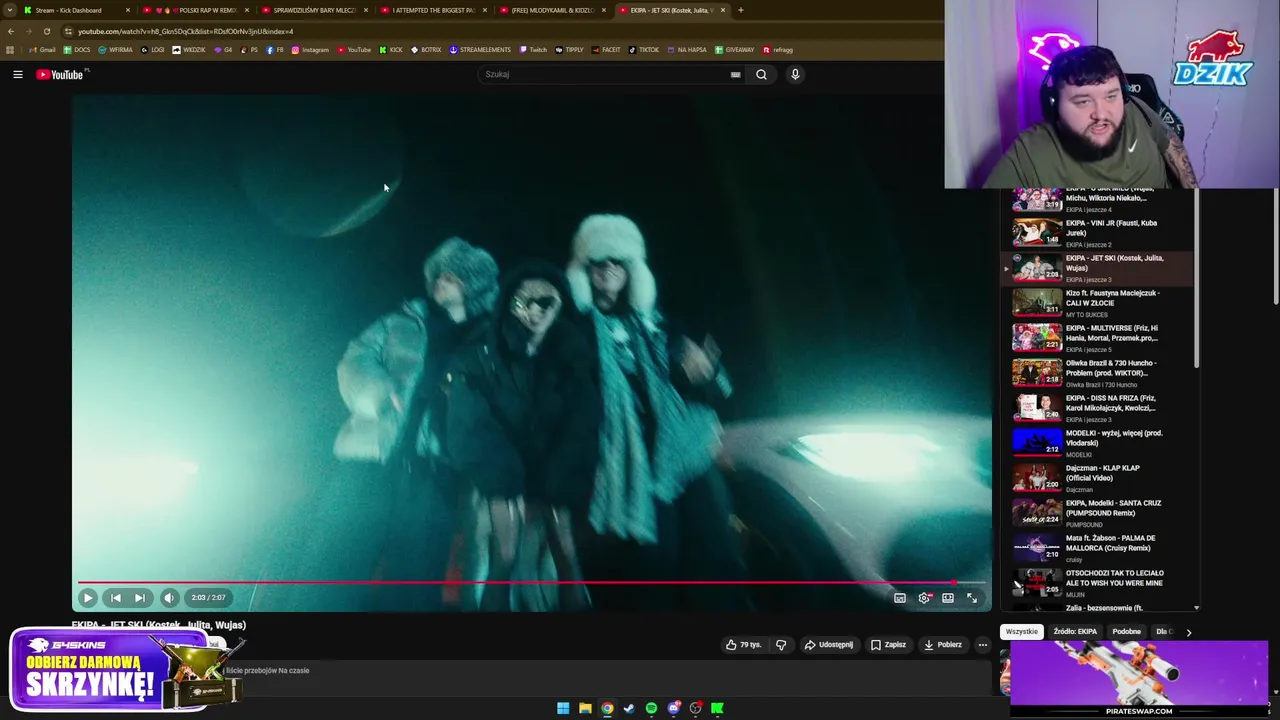Reload the page with the refresh icon
The height and width of the screenshot is (720, 1280).
[46, 31]
